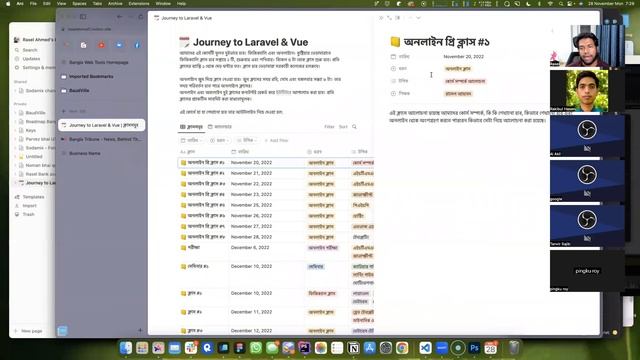Open side peek page in full view
Screen dimensions: 640x360
click(x=389, y=18)
